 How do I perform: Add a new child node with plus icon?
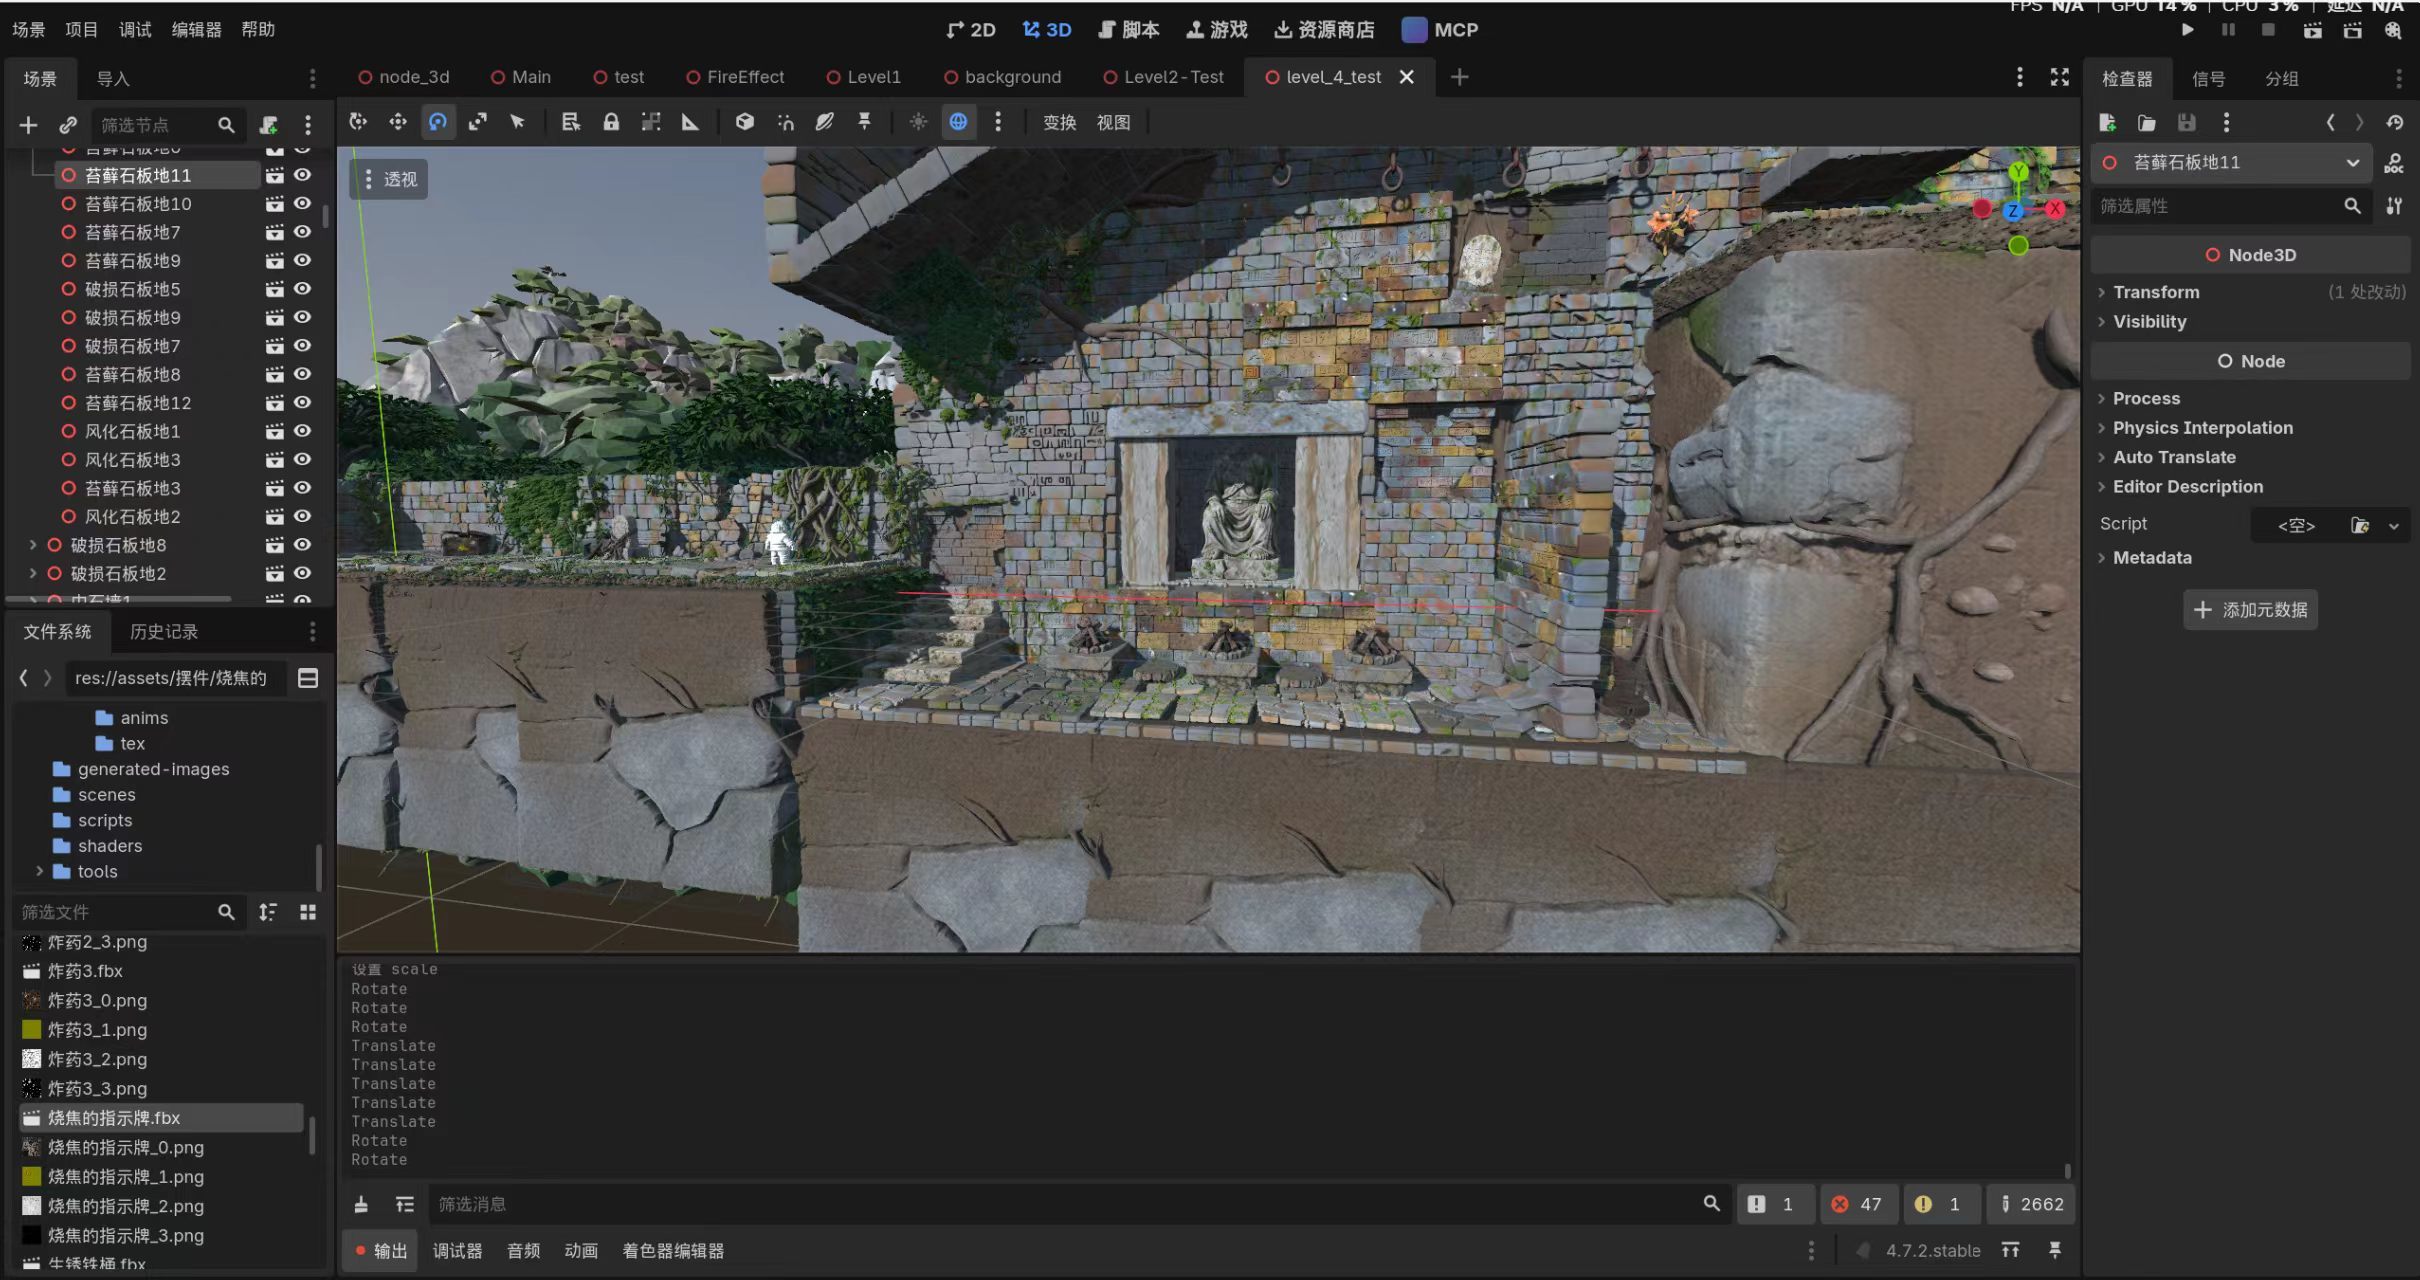[28, 125]
